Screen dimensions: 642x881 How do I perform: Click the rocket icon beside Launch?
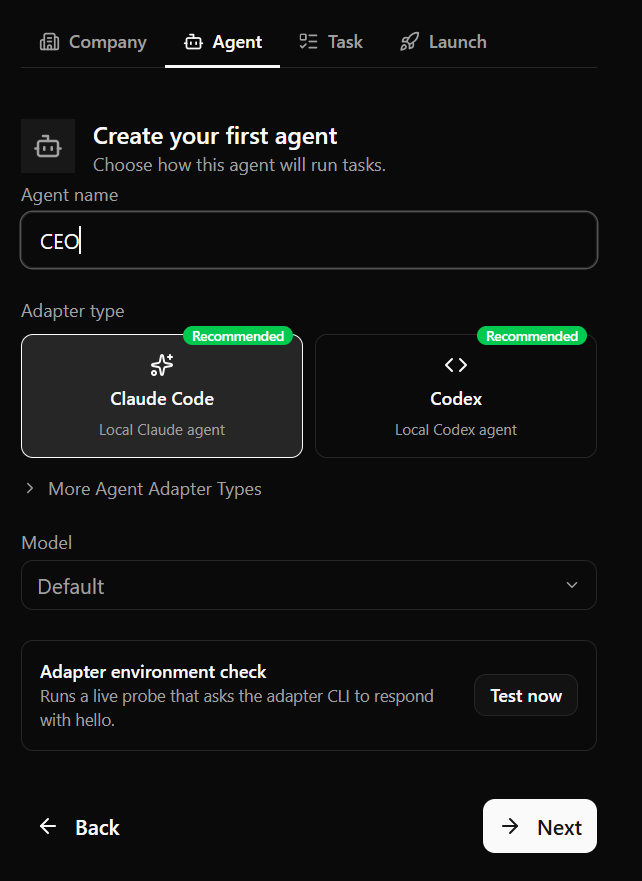pos(409,42)
